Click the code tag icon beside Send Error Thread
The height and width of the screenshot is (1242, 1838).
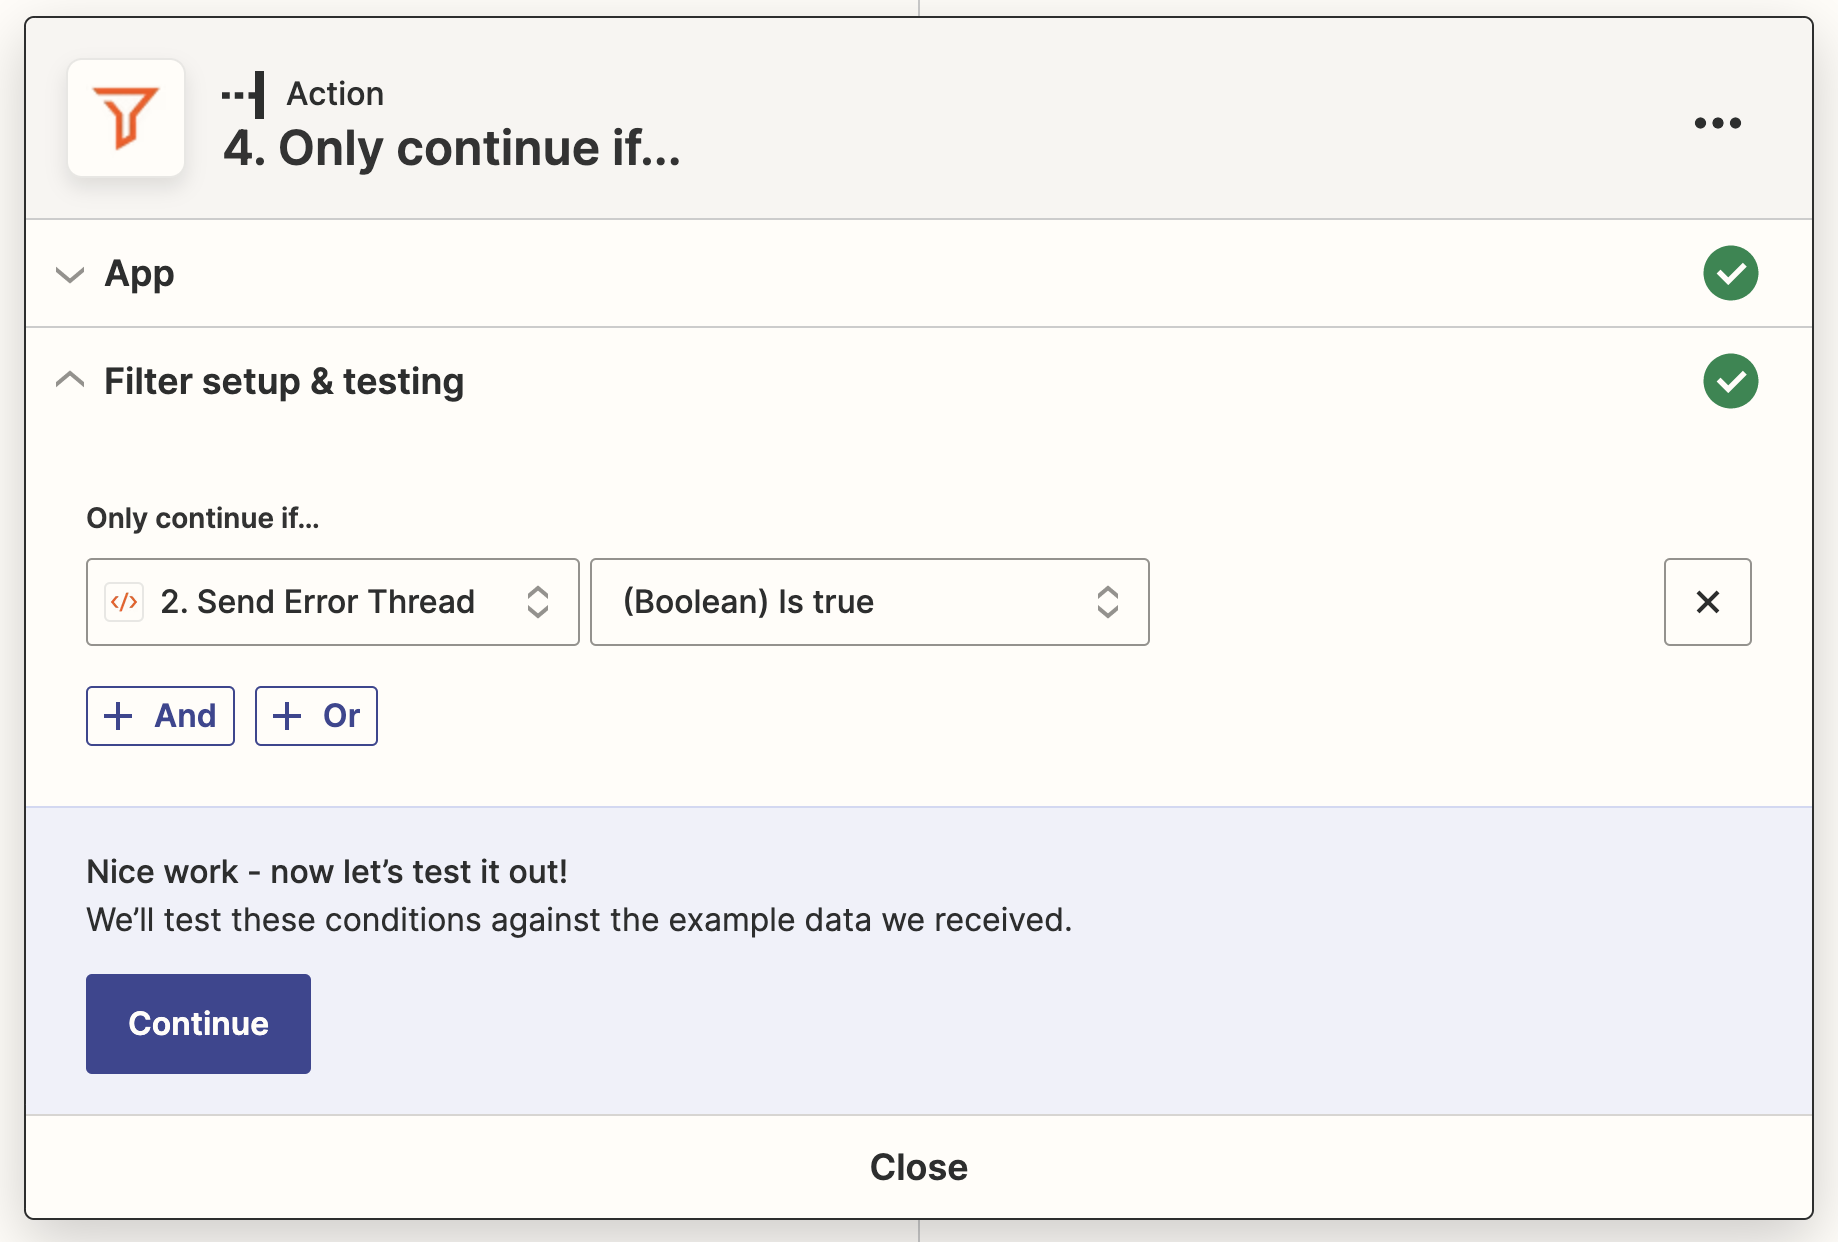click(x=123, y=602)
